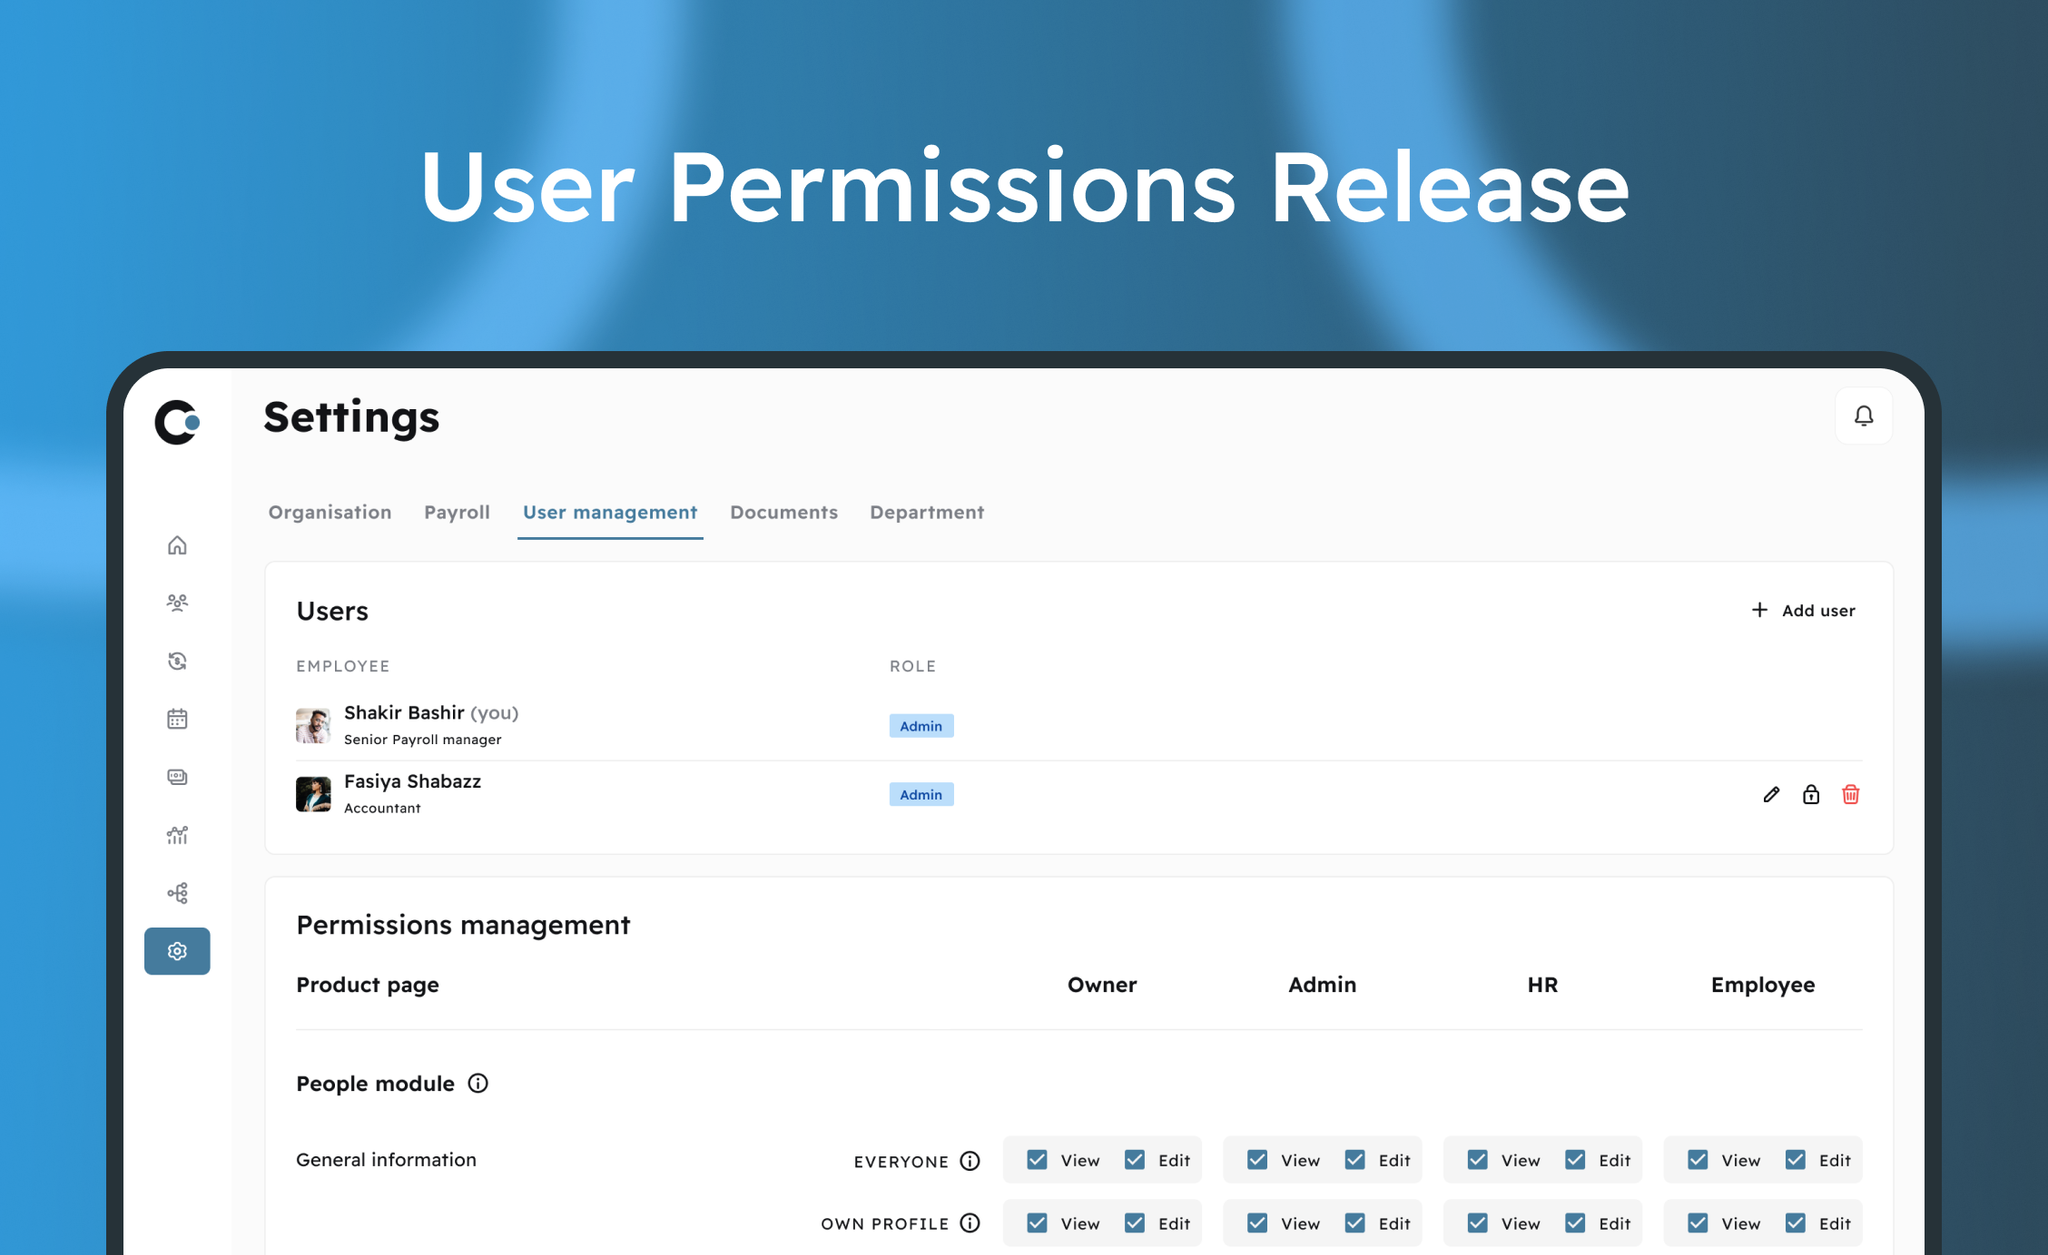The width and height of the screenshot is (2048, 1255).
Task: Open the payments banknote icon in the sidebar
Action: [x=177, y=777]
